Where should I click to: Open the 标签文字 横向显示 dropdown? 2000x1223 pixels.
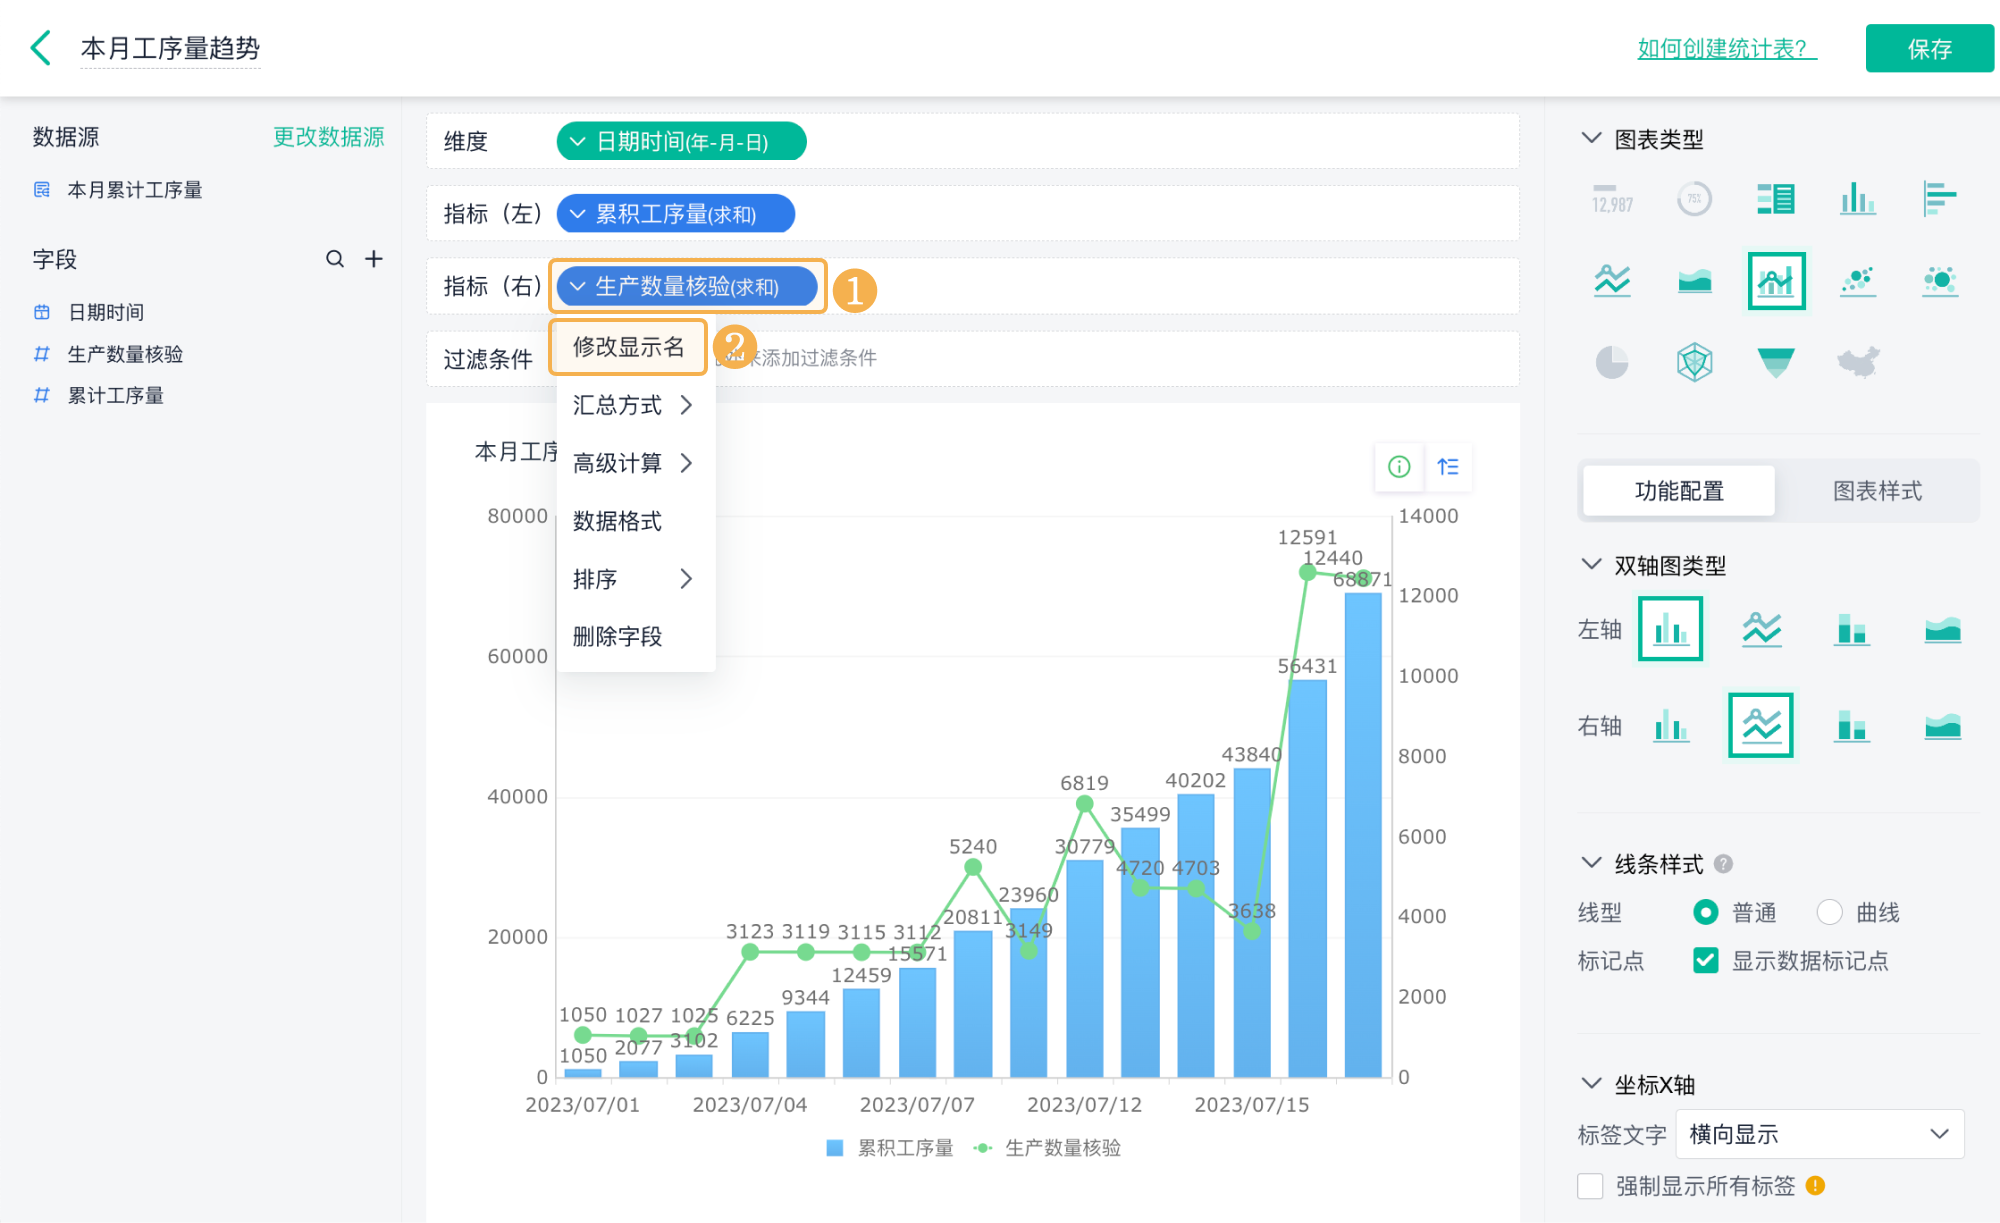[1819, 1134]
